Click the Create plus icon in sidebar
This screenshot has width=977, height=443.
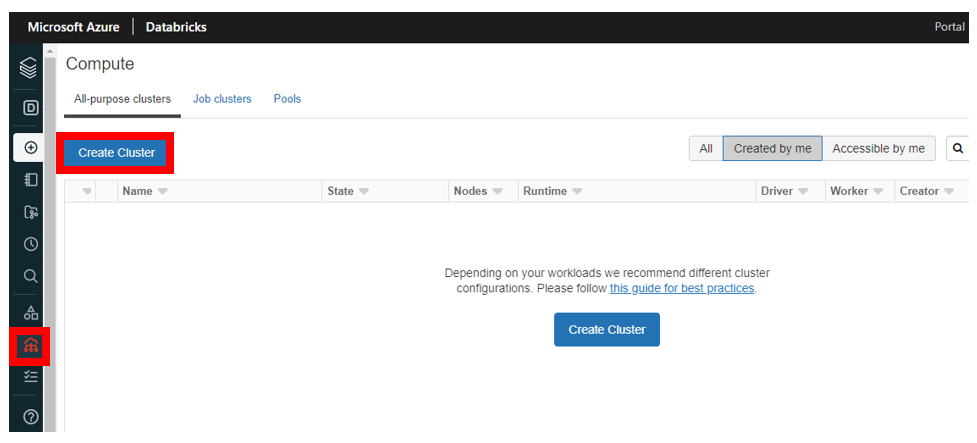coord(31,148)
